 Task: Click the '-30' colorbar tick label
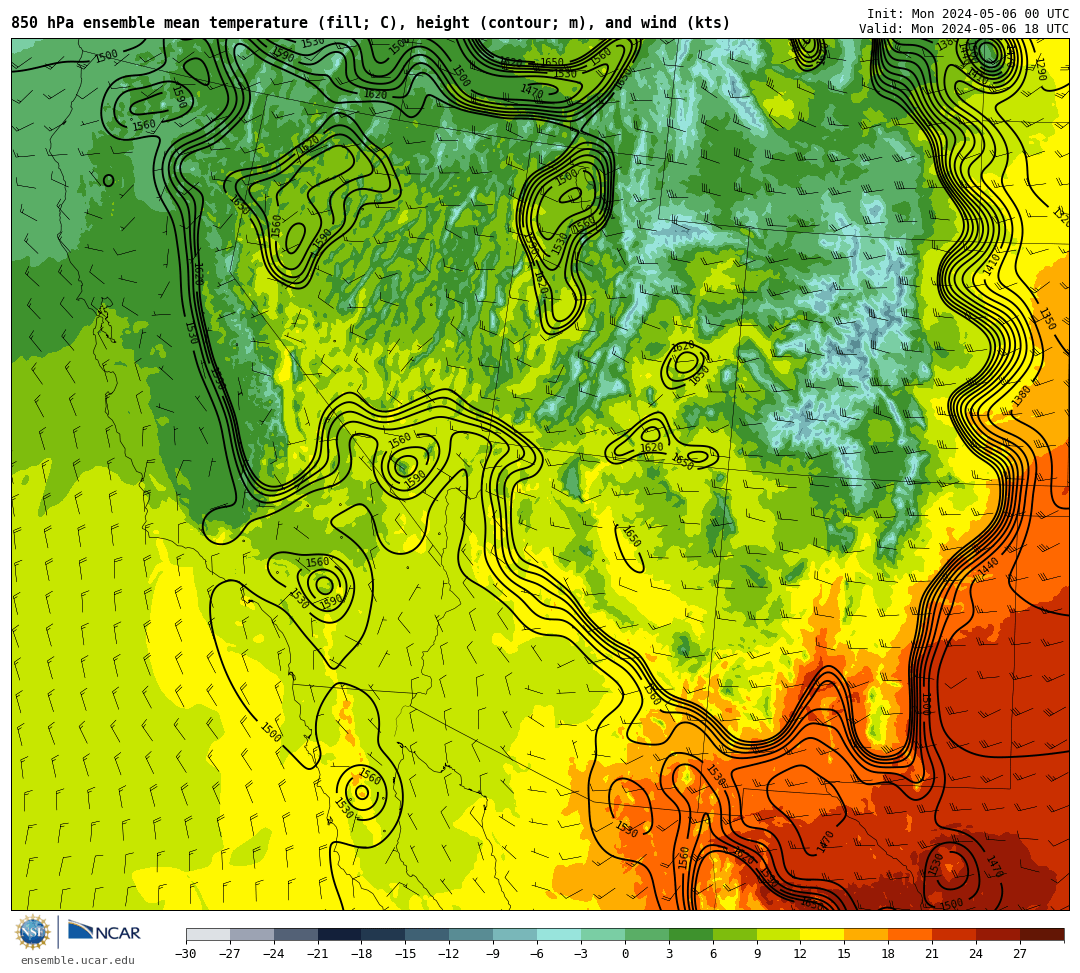coord(186,954)
